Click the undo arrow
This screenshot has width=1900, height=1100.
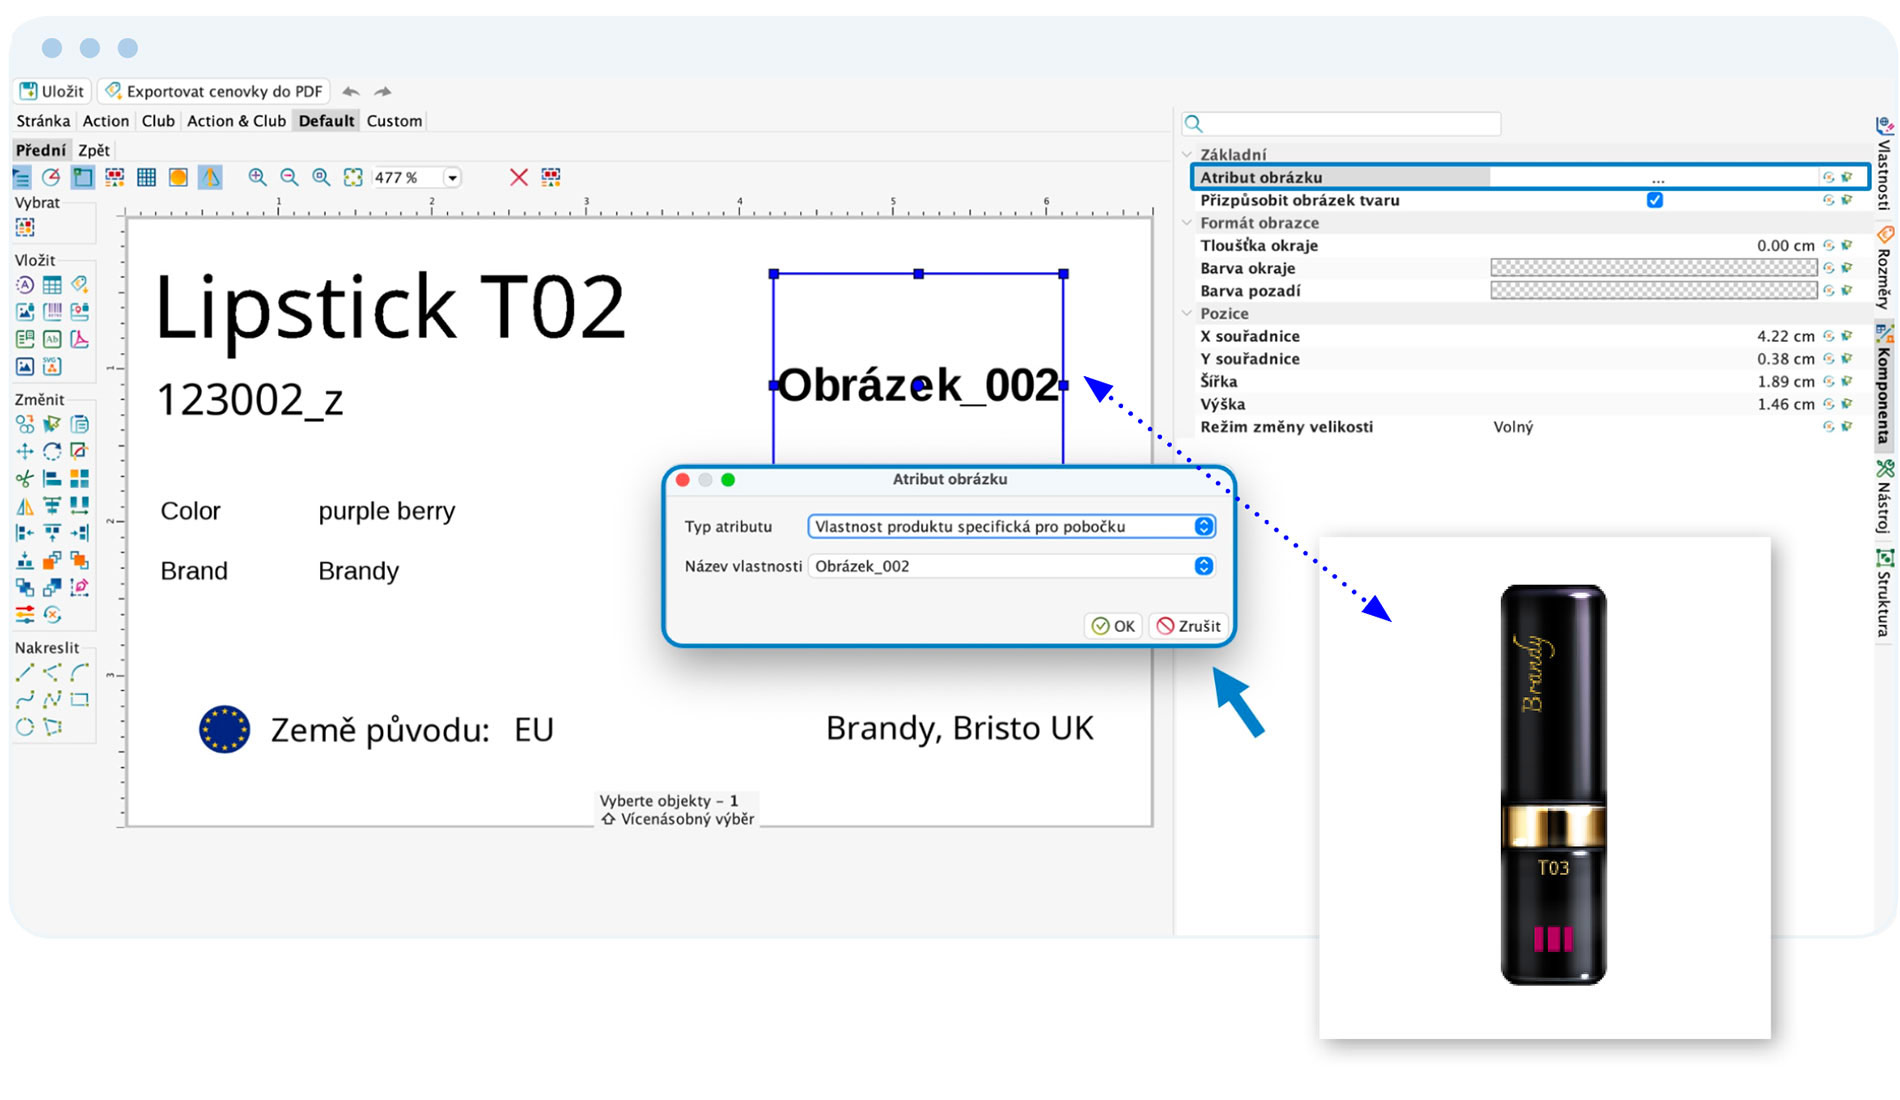tap(351, 91)
